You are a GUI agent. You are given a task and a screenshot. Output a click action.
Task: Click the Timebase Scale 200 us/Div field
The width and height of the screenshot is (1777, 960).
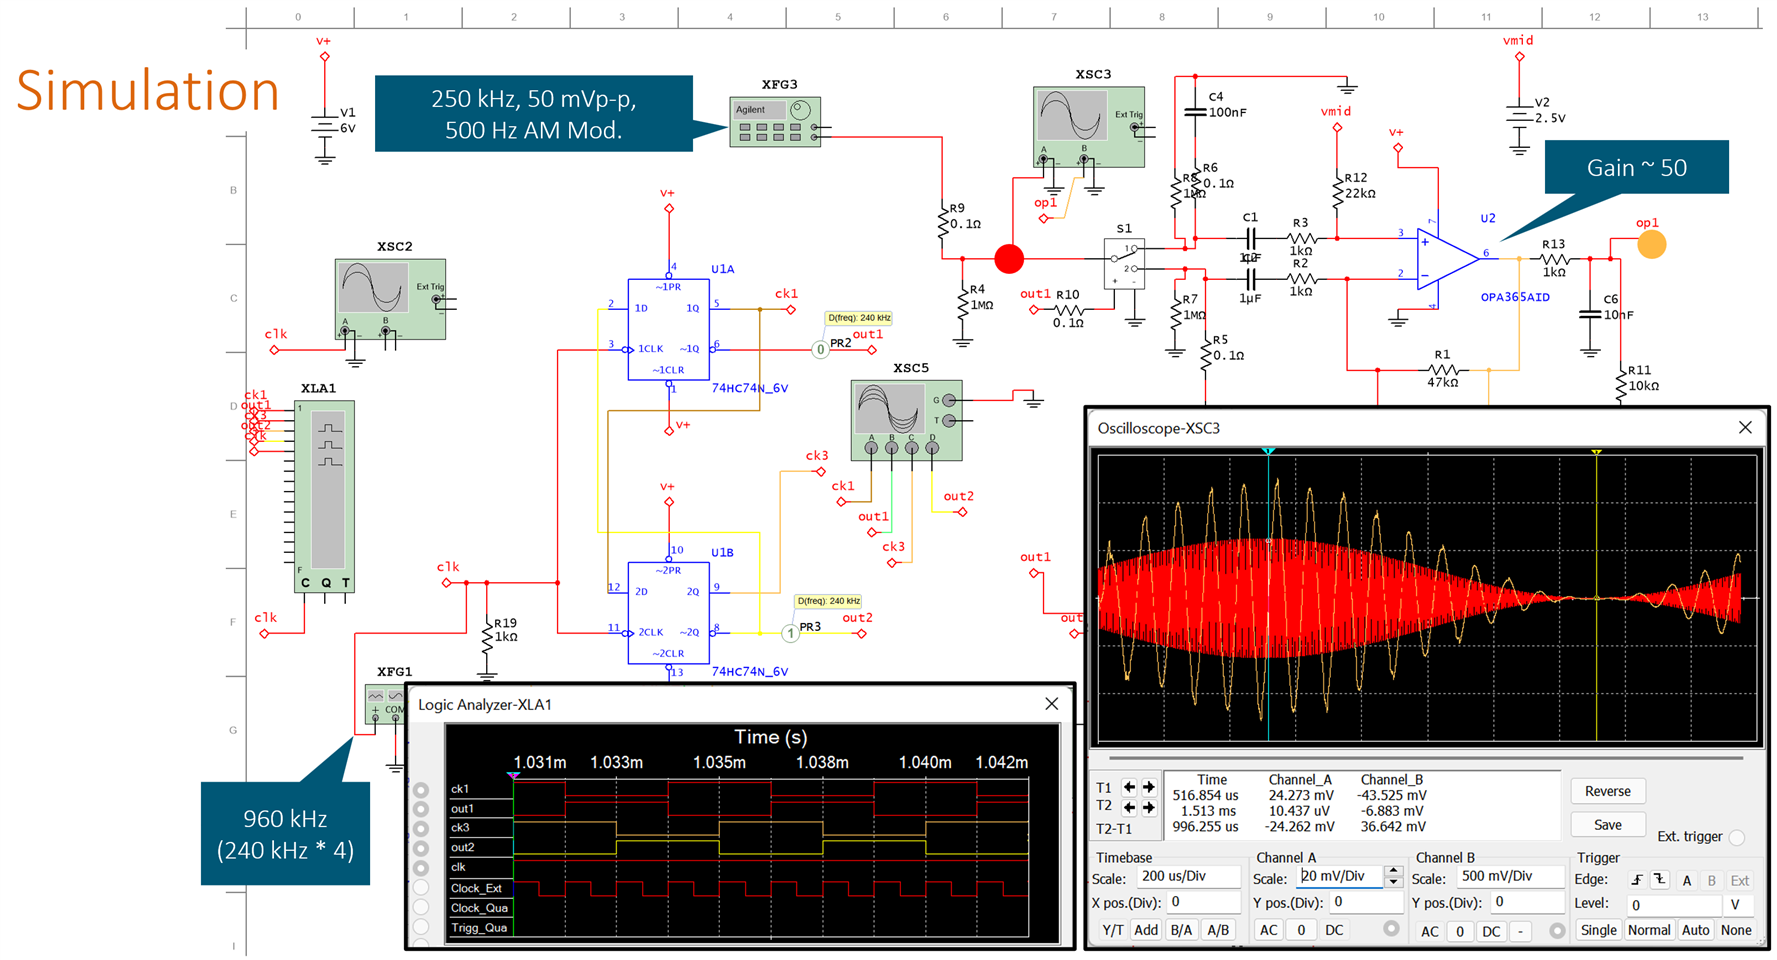point(1188,877)
